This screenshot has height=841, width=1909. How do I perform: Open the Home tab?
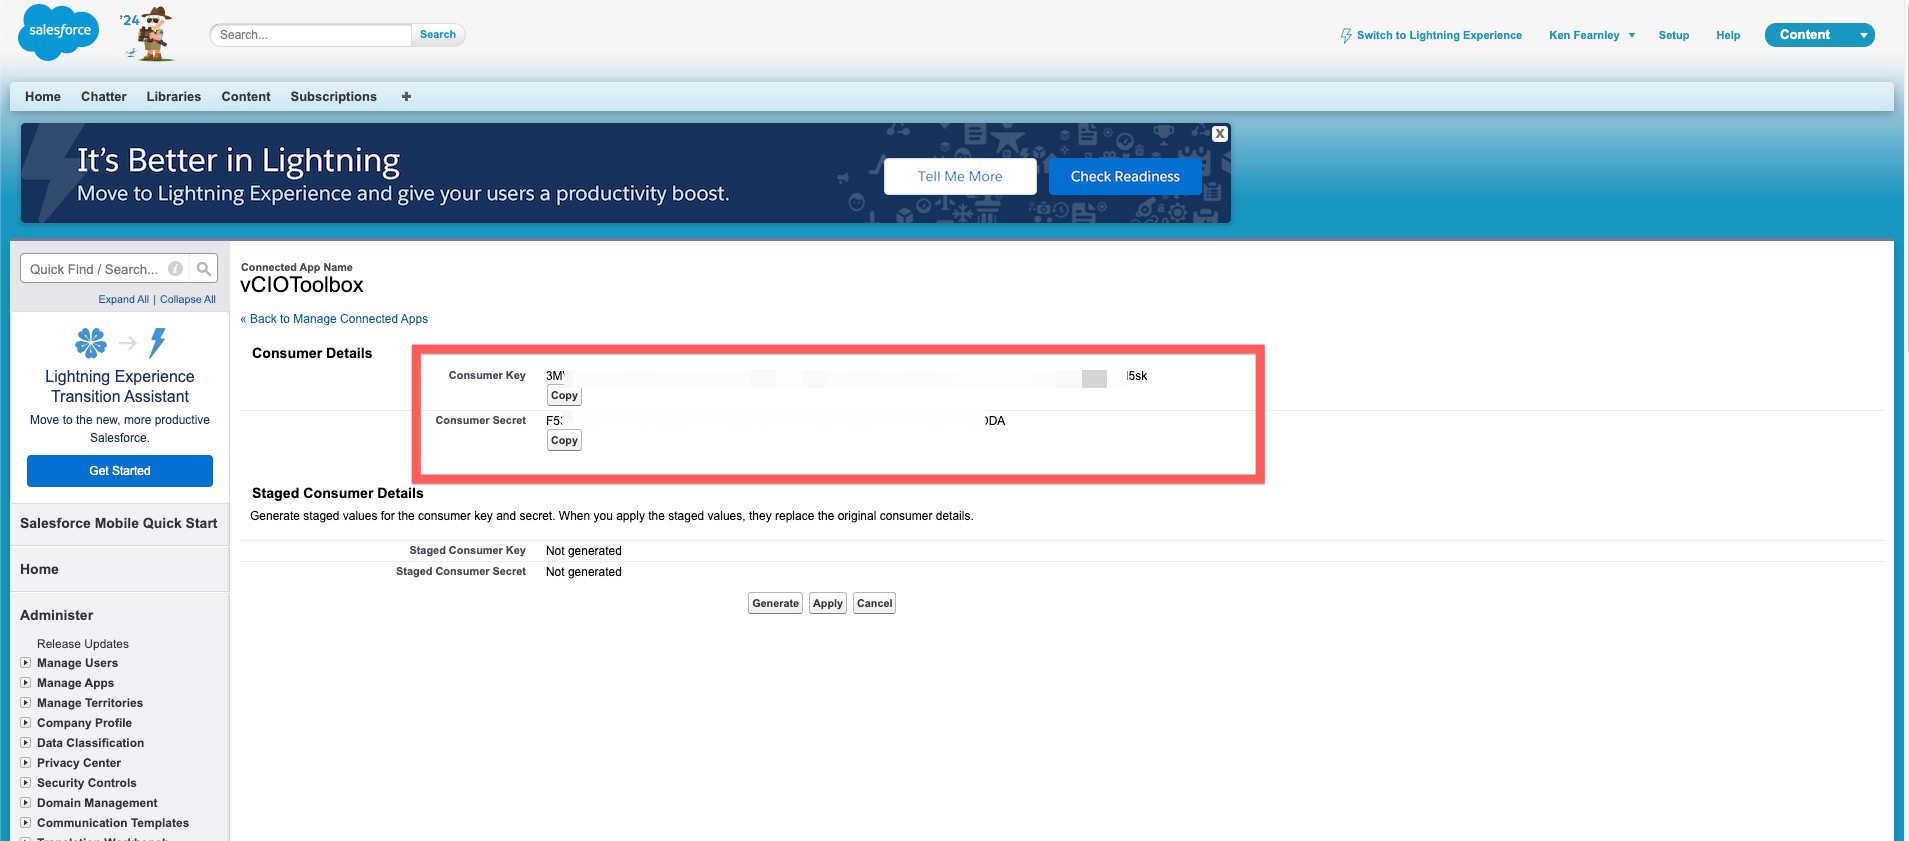click(x=43, y=97)
